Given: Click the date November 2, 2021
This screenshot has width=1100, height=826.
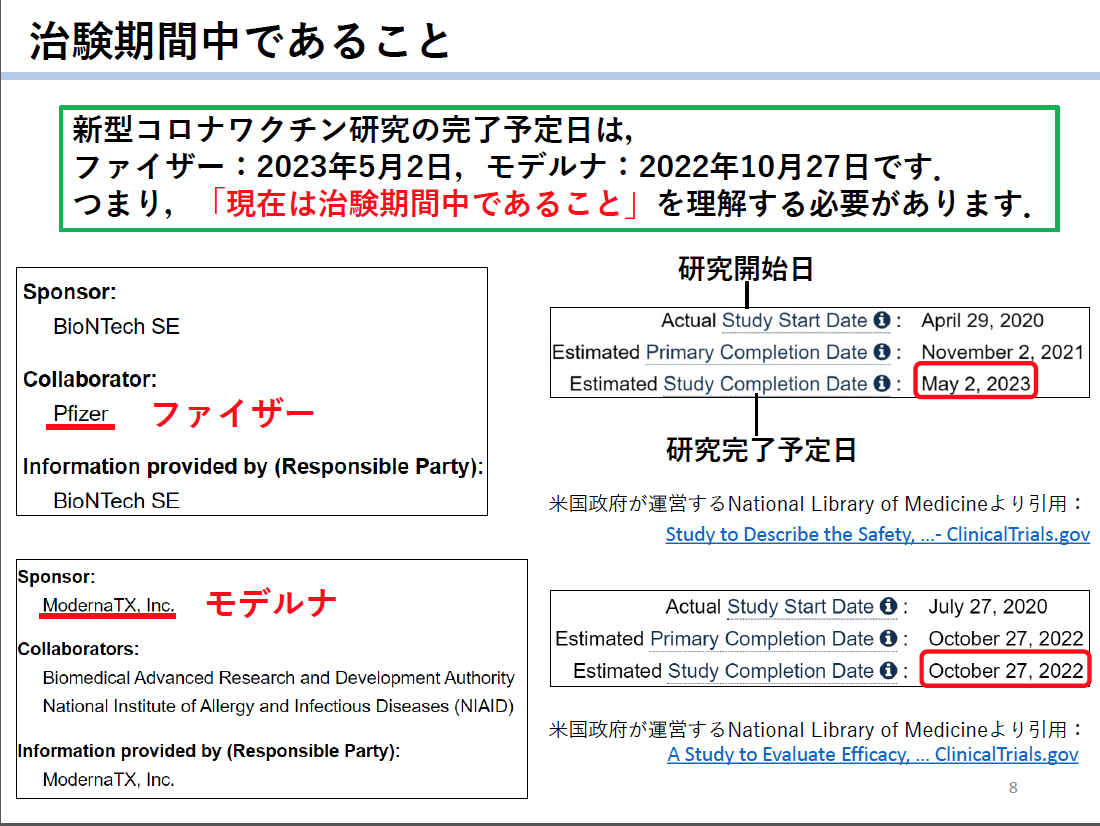Looking at the screenshot, I should [x=1002, y=352].
